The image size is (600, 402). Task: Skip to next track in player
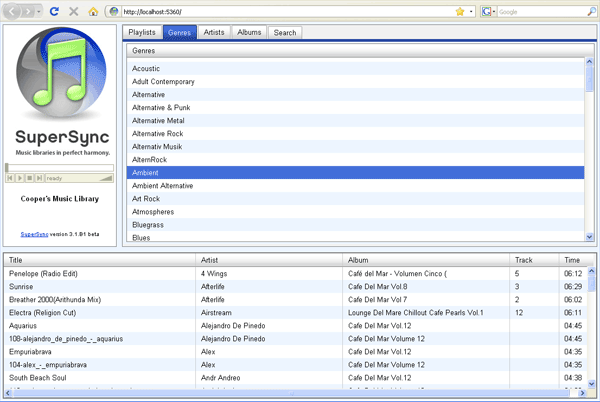[39, 178]
